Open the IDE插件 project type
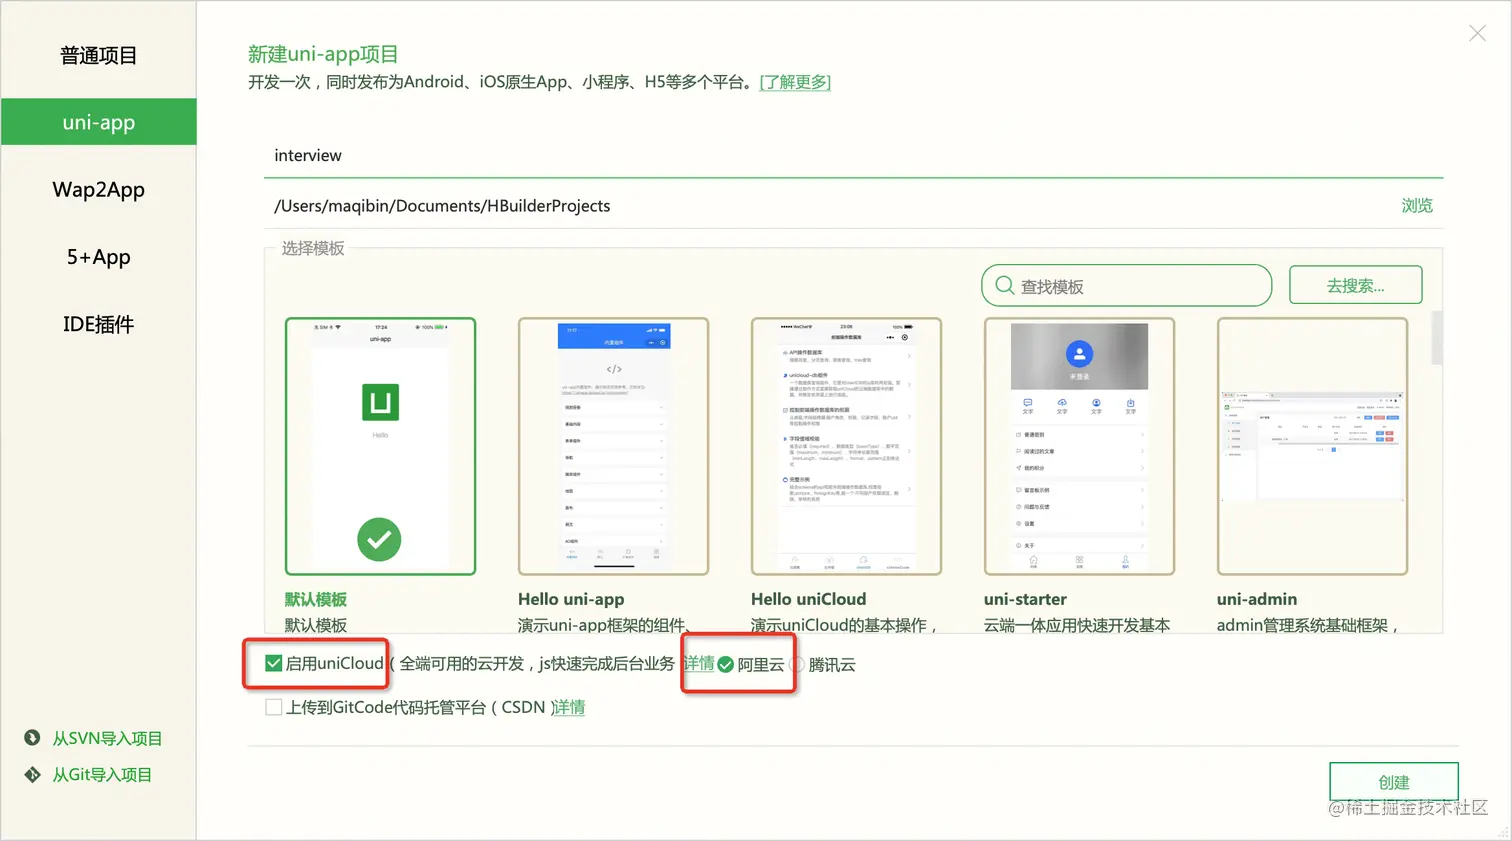1512x841 pixels. [98, 324]
